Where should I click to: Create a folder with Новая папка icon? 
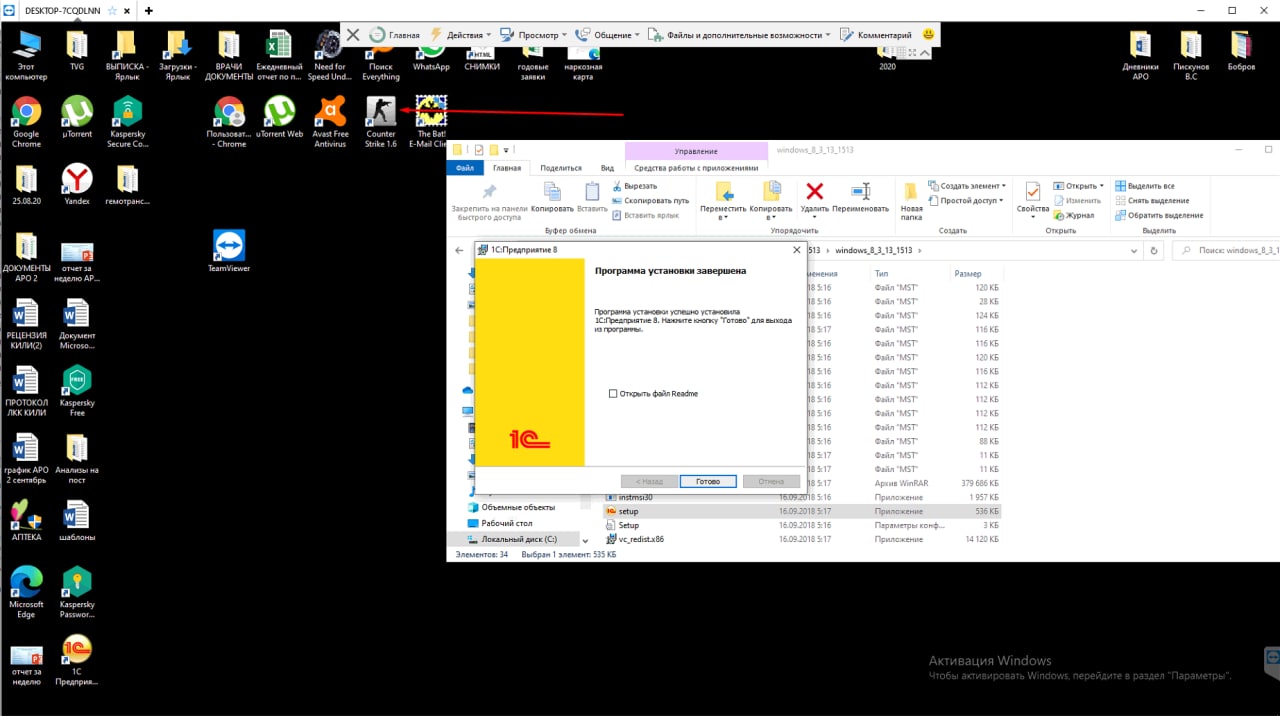[x=911, y=192]
